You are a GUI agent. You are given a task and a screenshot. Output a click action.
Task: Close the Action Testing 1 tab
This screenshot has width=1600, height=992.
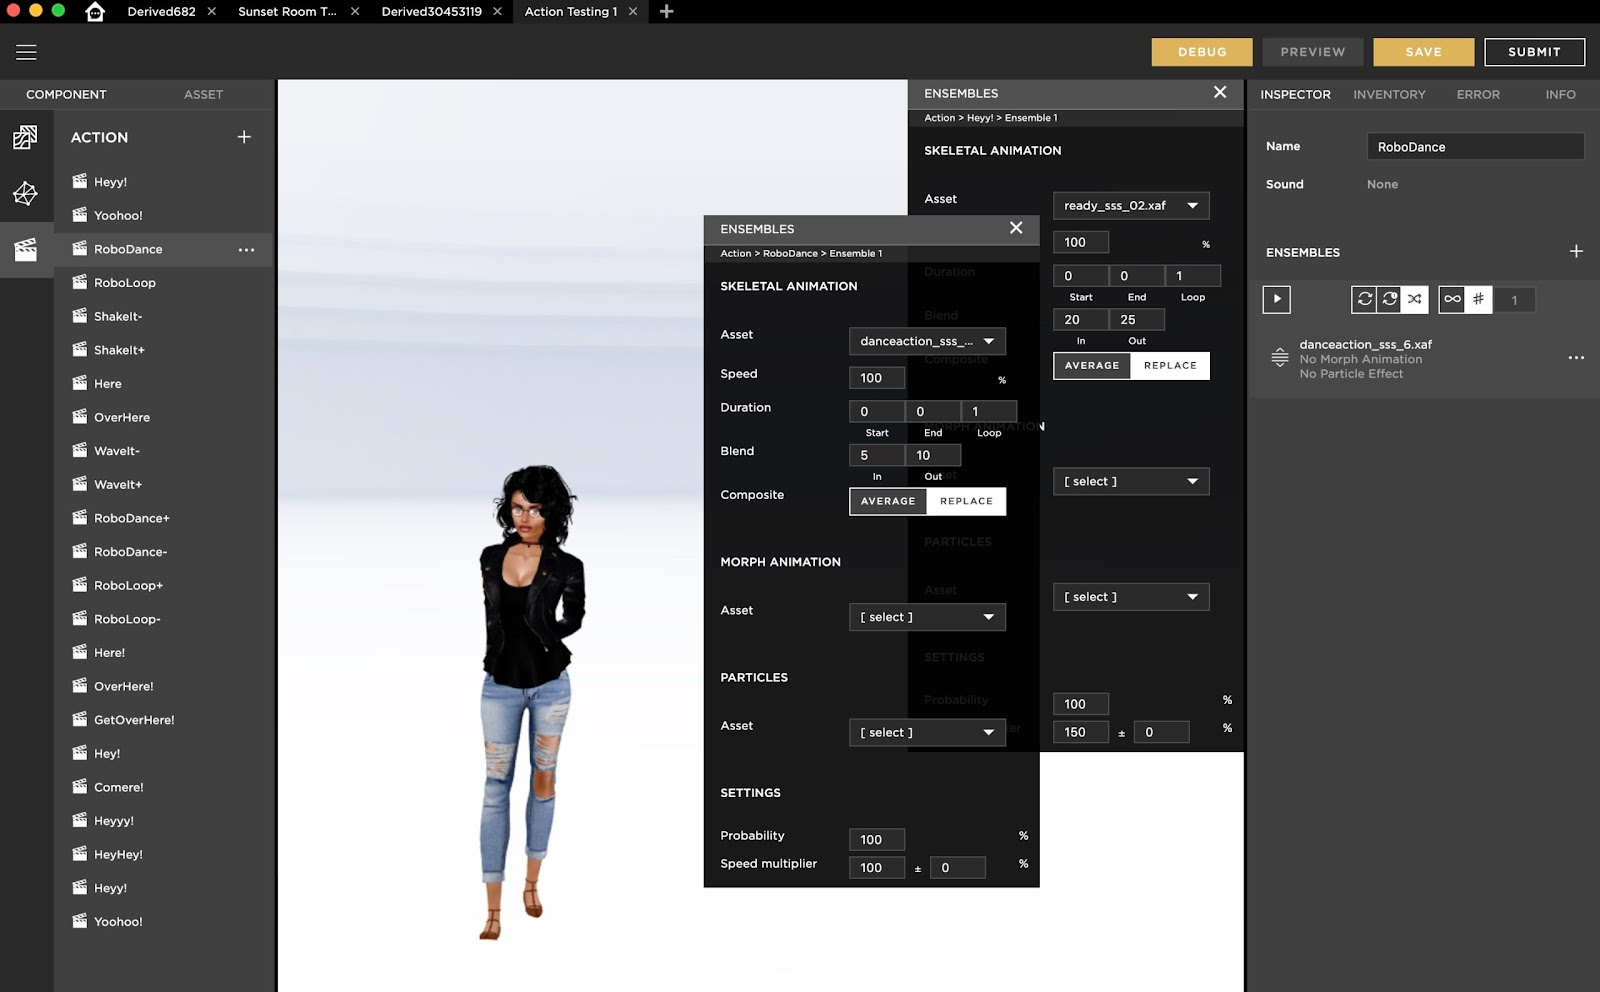click(x=633, y=12)
